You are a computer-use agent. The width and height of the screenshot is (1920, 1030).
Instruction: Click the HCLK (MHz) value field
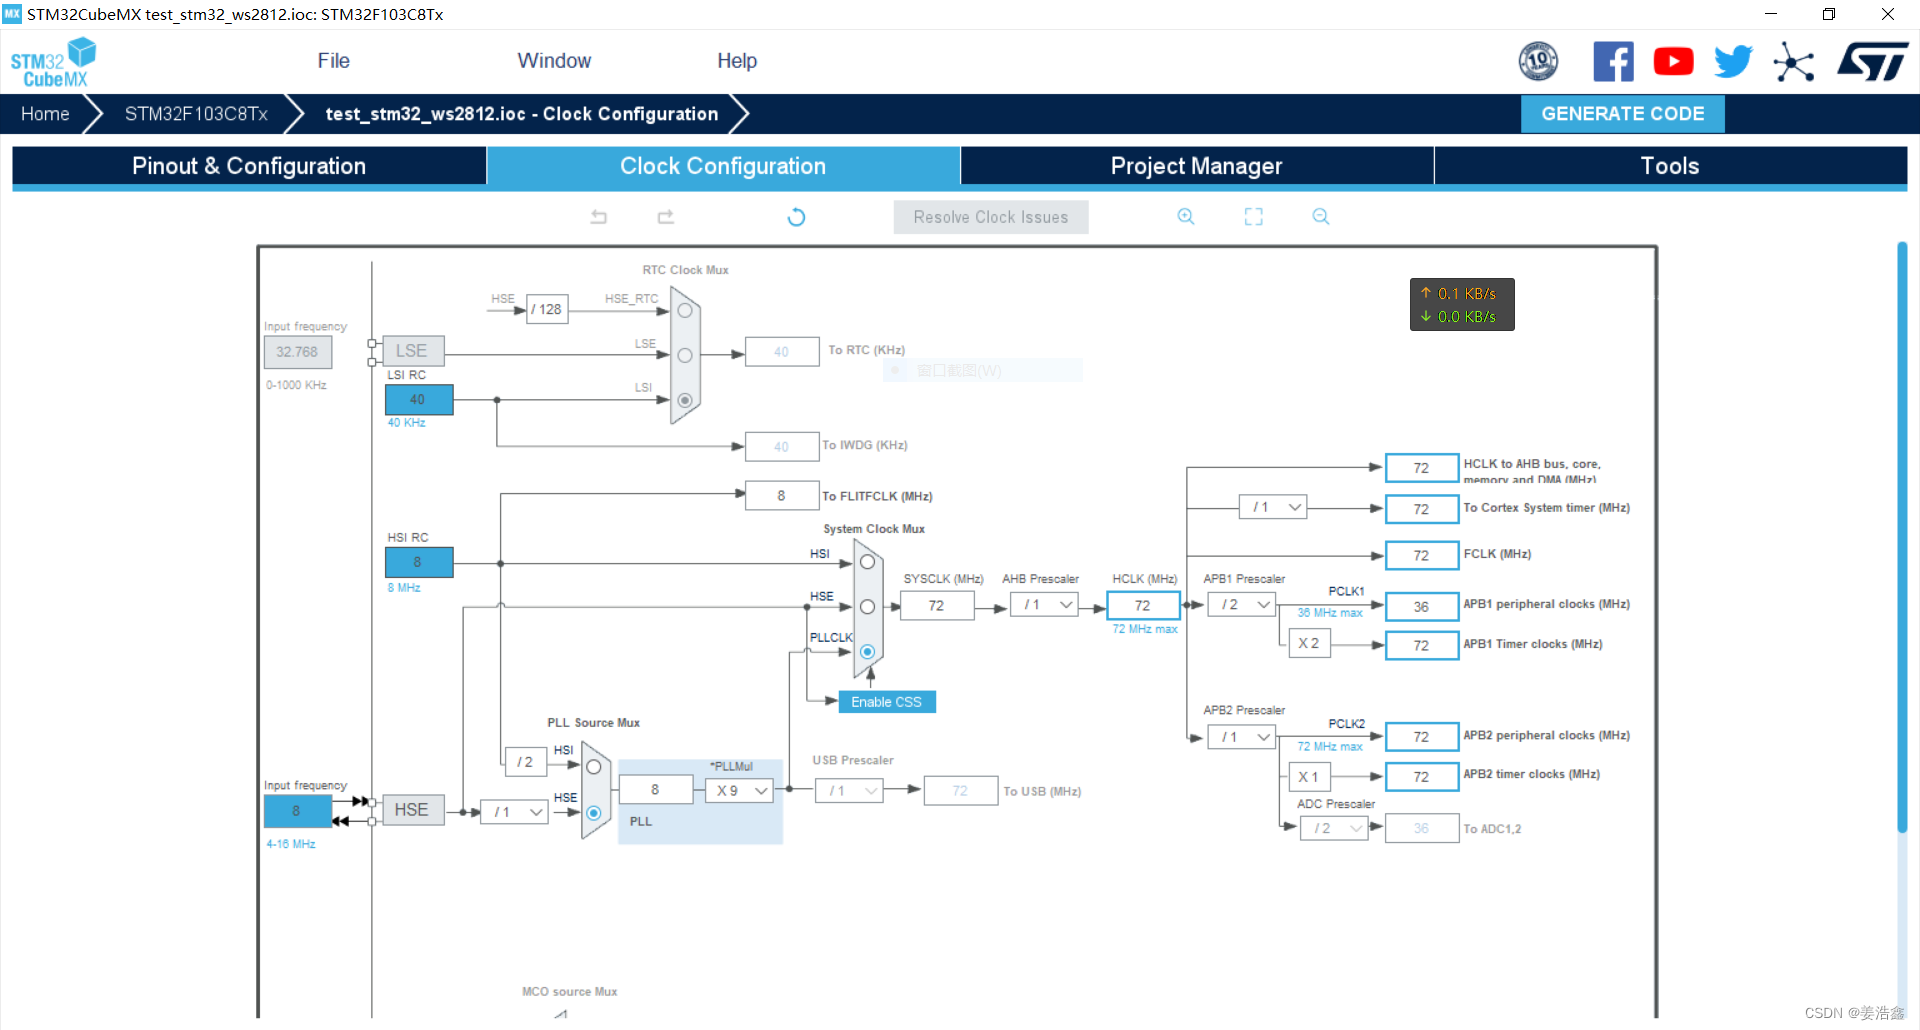pyautogui.click(x=1143, y=605)
